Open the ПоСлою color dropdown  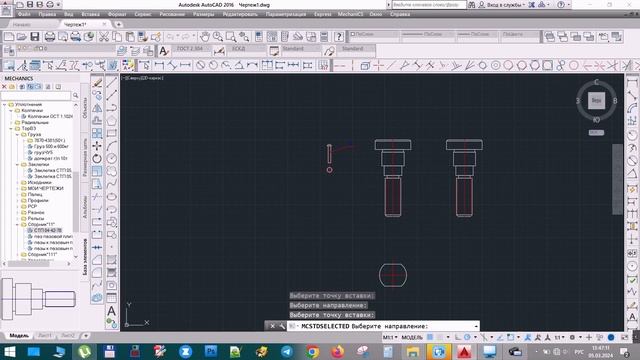[x=374, y=35]
